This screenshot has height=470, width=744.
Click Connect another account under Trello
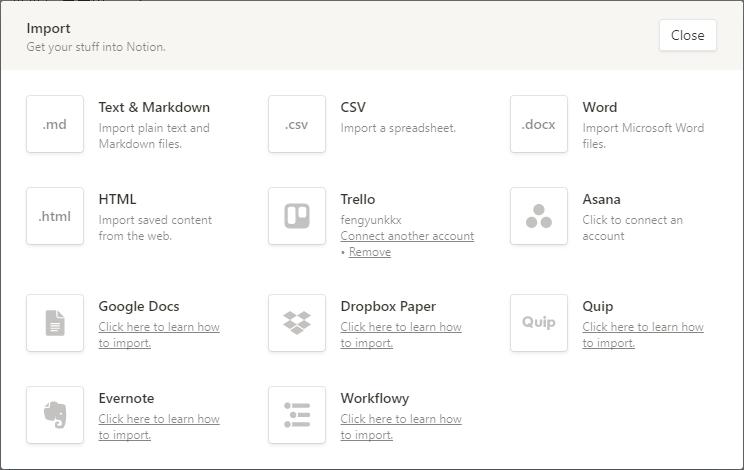coord(407,236)
